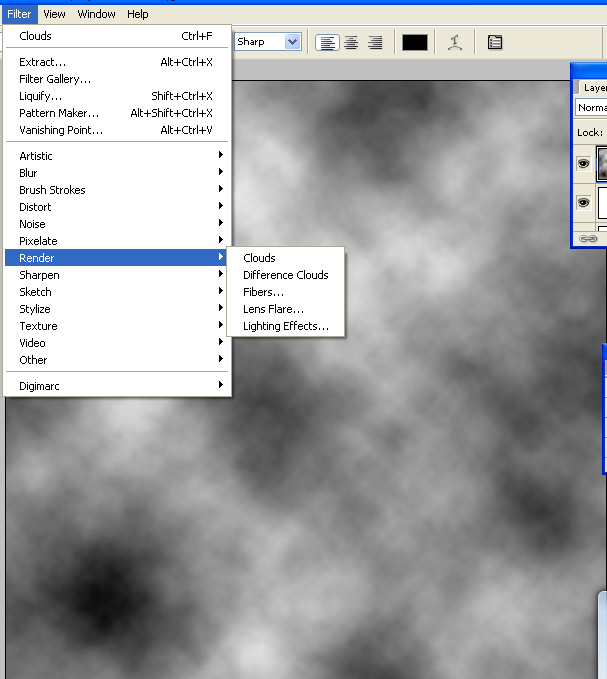Click the right align text icon
Viewport: 607px width, 679px height.
[x=375, y=42]
